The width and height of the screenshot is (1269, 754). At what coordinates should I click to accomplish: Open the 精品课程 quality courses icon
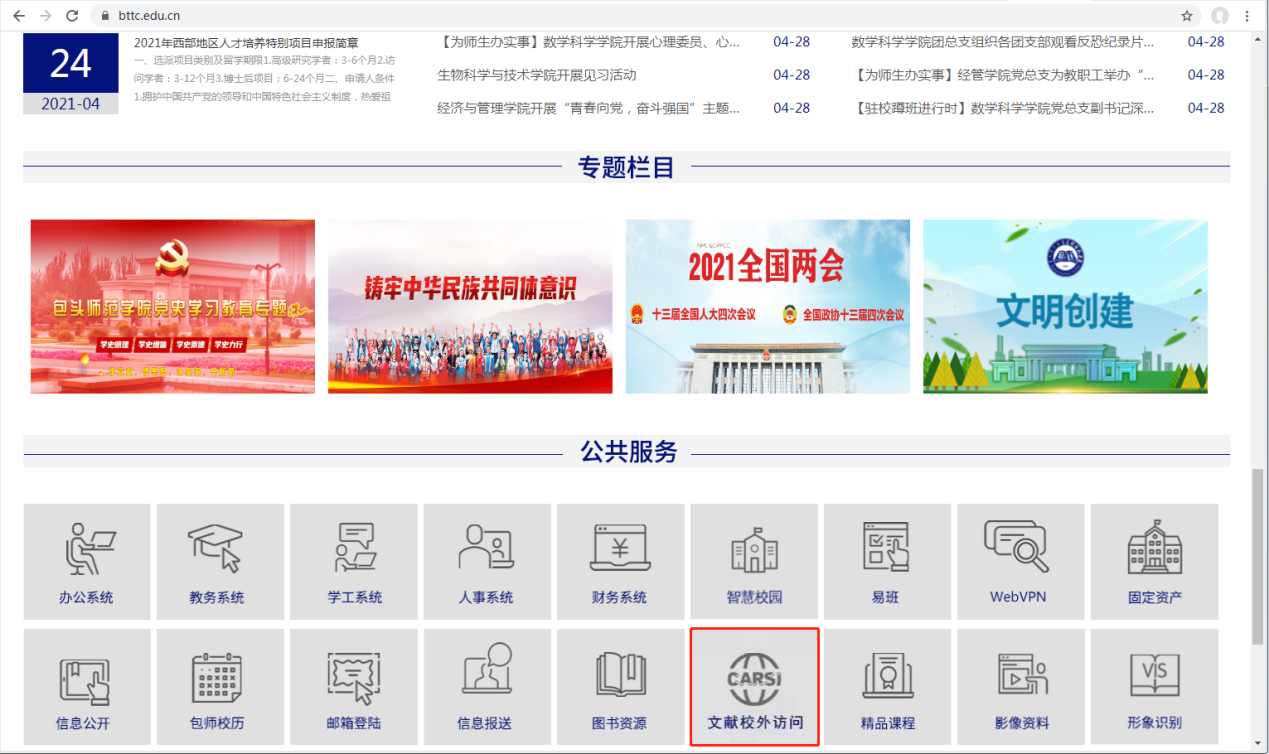887,687
